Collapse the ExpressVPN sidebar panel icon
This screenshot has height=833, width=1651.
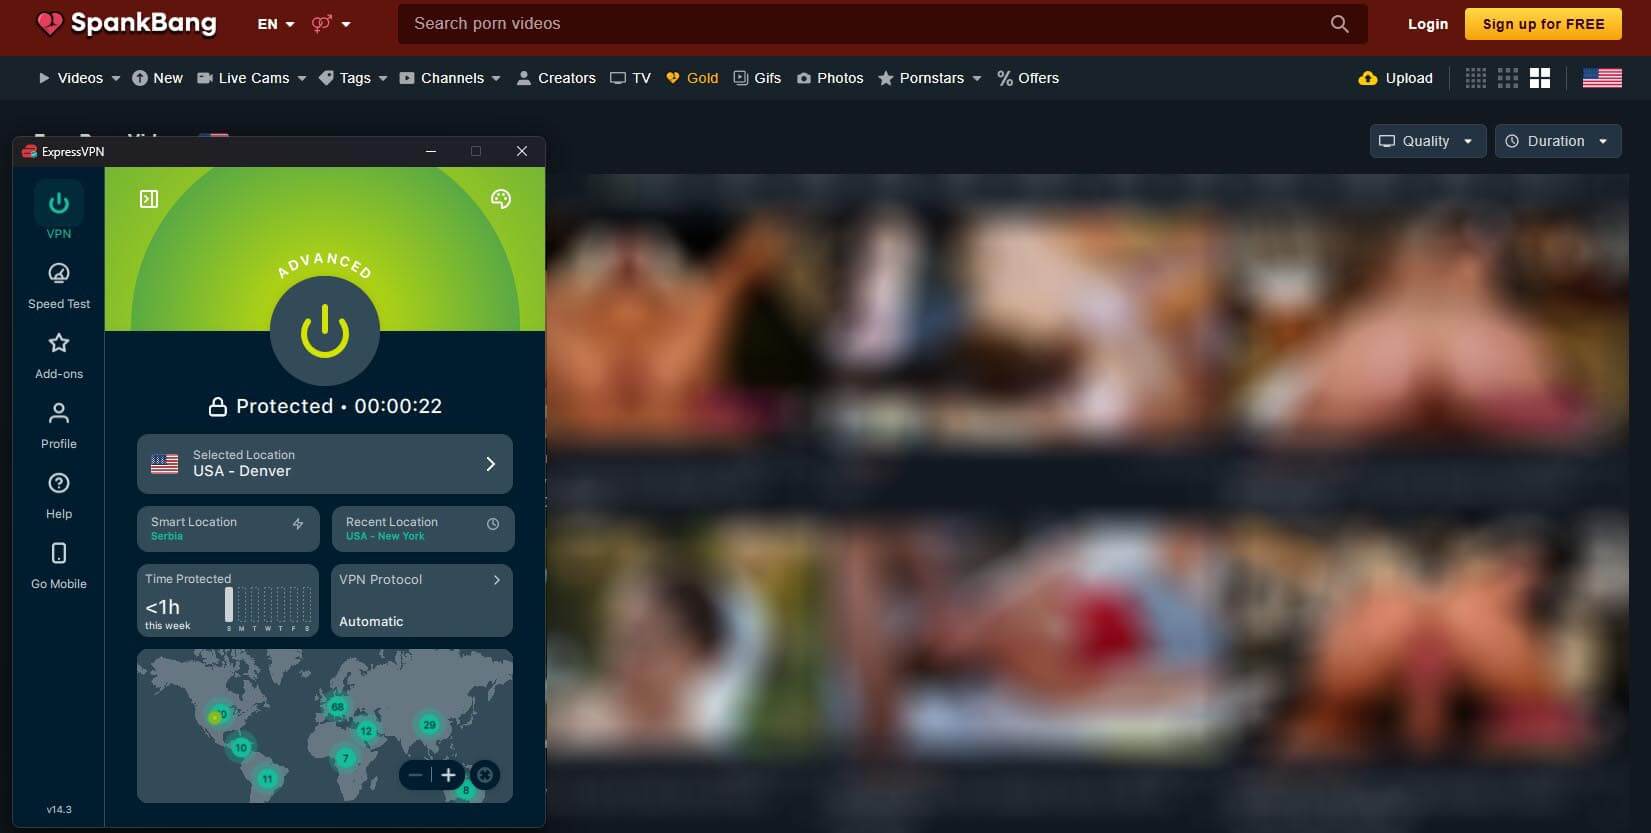coord(149,199)
